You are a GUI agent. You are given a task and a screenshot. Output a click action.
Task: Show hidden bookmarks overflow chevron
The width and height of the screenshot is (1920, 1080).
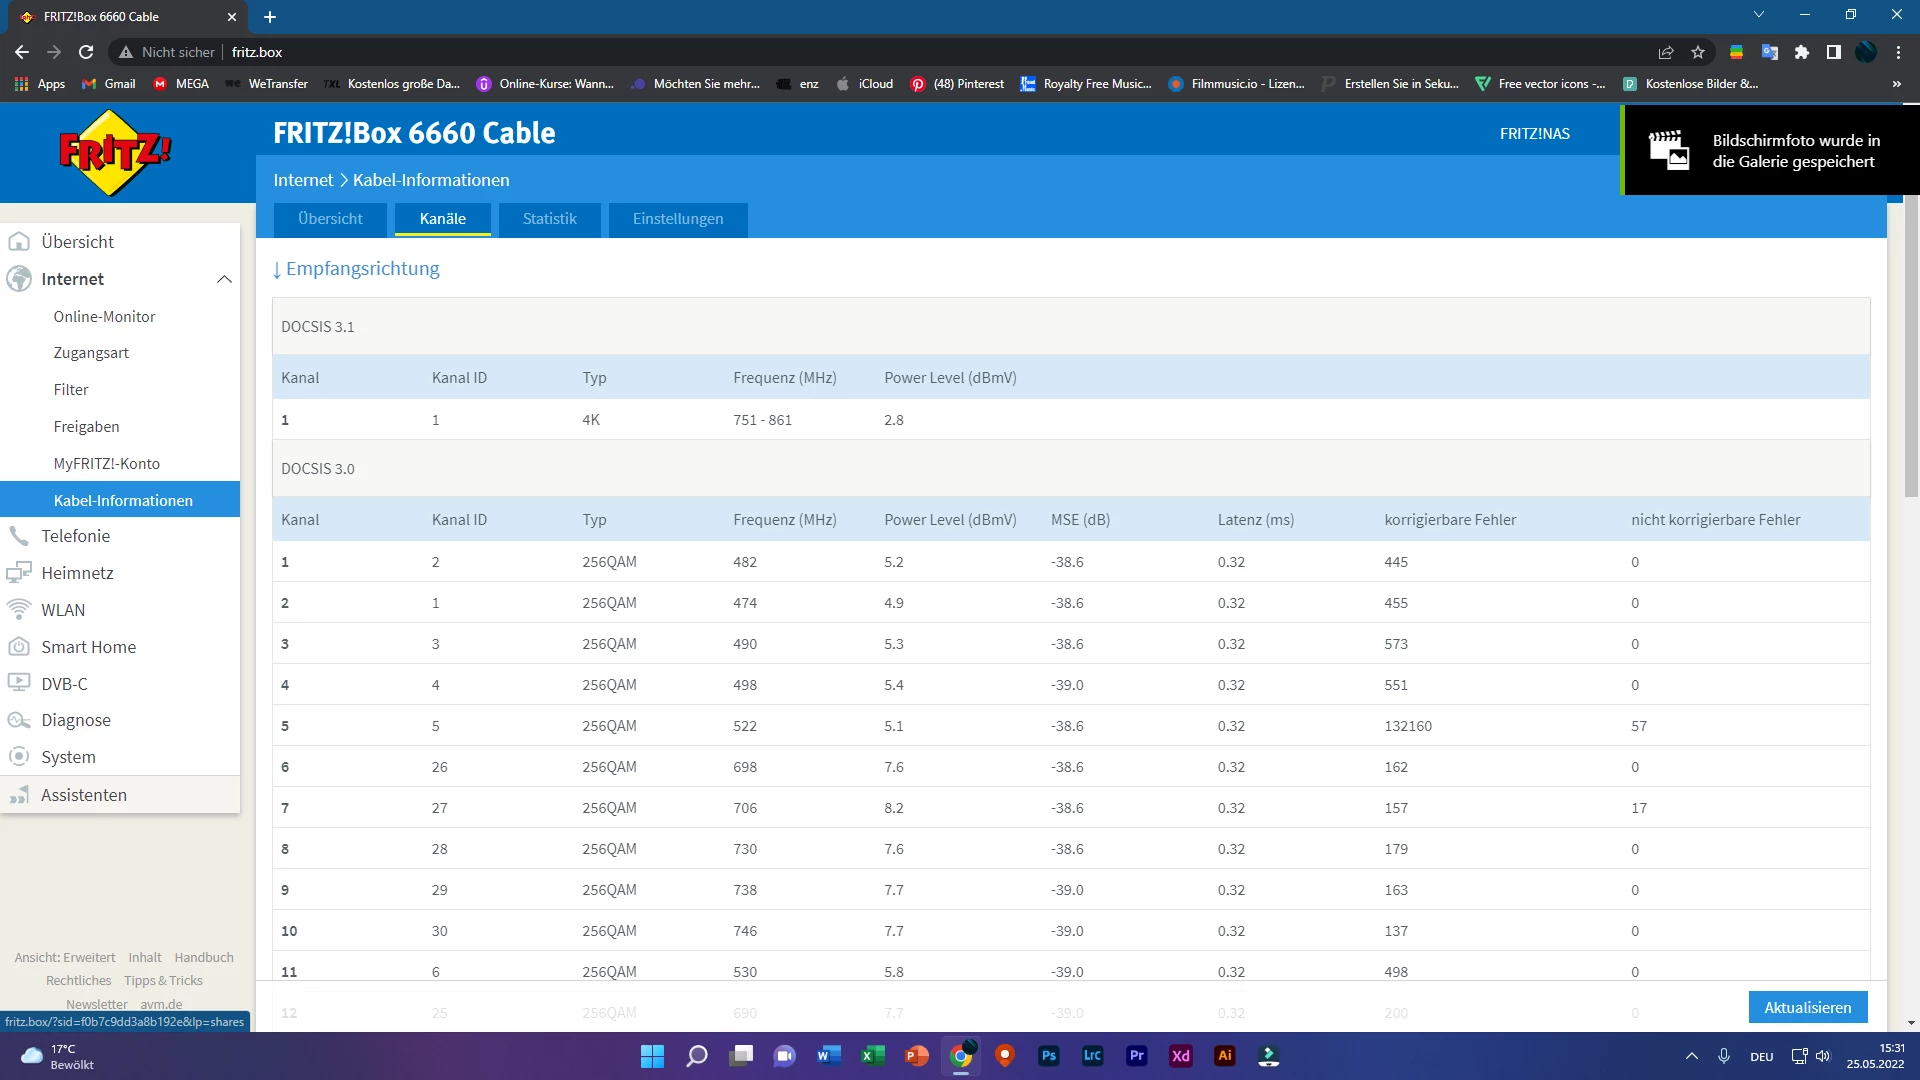[x=1896, y=84]
